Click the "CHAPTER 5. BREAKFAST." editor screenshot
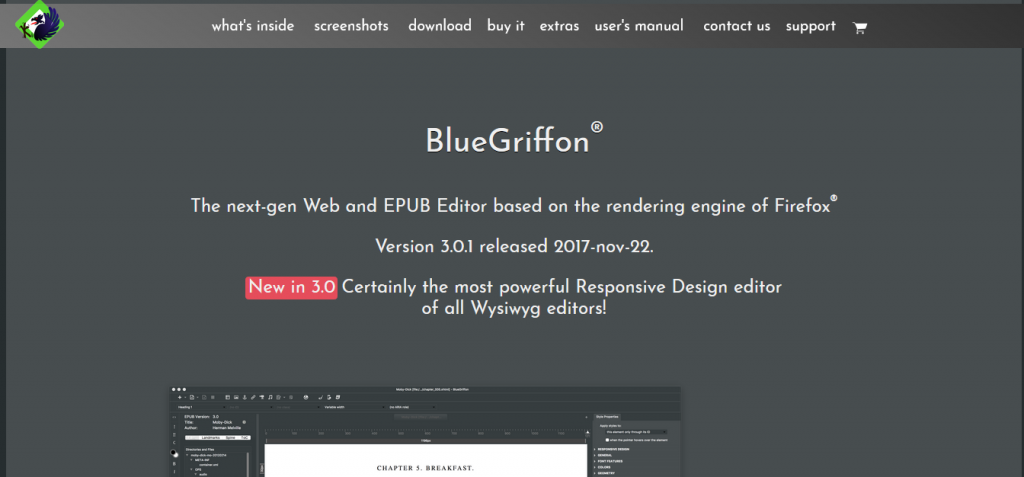This screenshot has width=1024, height=477. click(x=425, y=467)
